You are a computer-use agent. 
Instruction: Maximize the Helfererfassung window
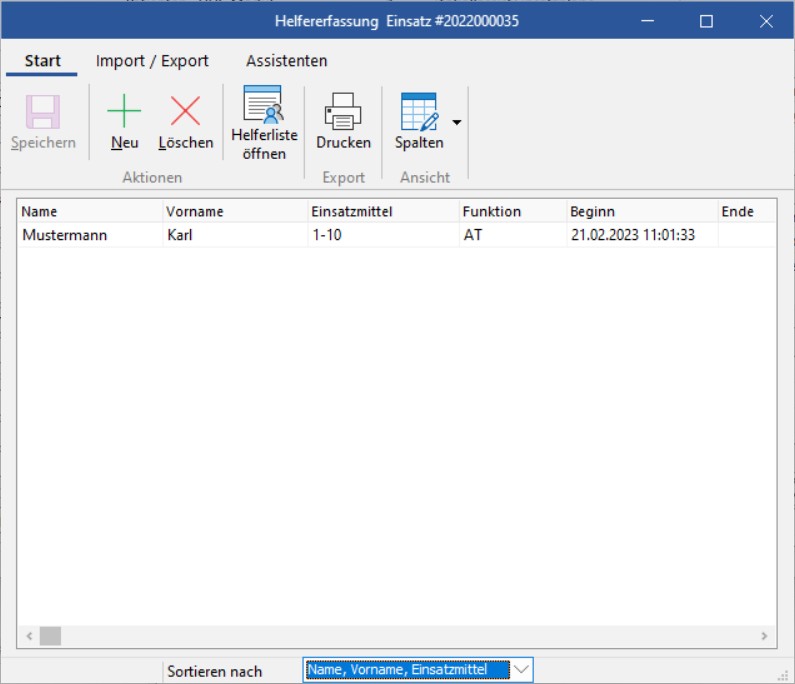click(706, 21)
